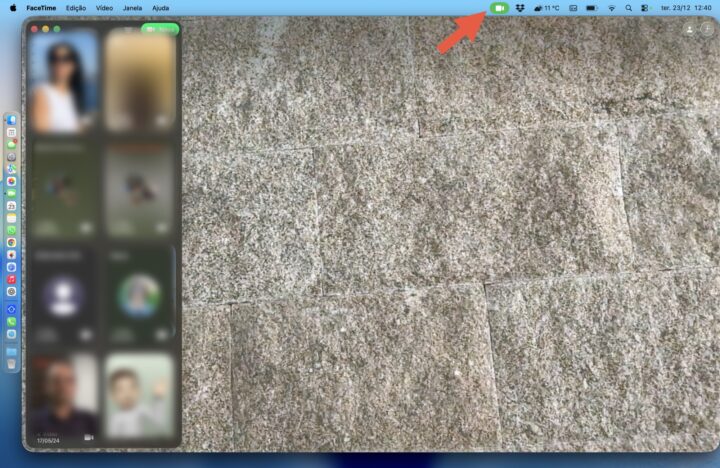Open Control Center from menu bar
The height and width of the screenshot is (468, 720).
645,8
